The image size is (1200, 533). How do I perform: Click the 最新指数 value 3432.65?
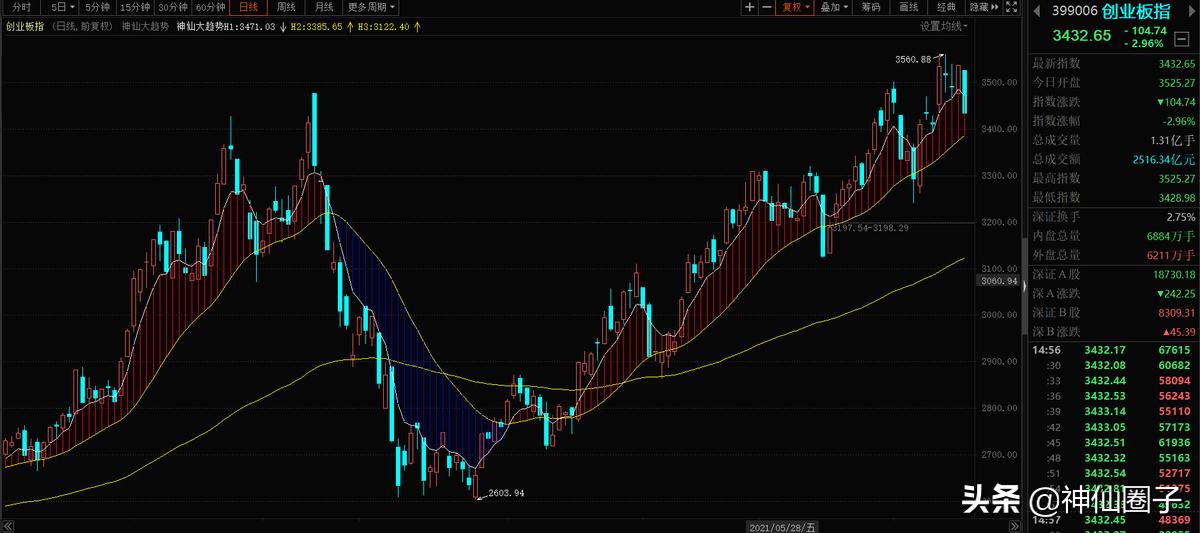[1176, 64]
